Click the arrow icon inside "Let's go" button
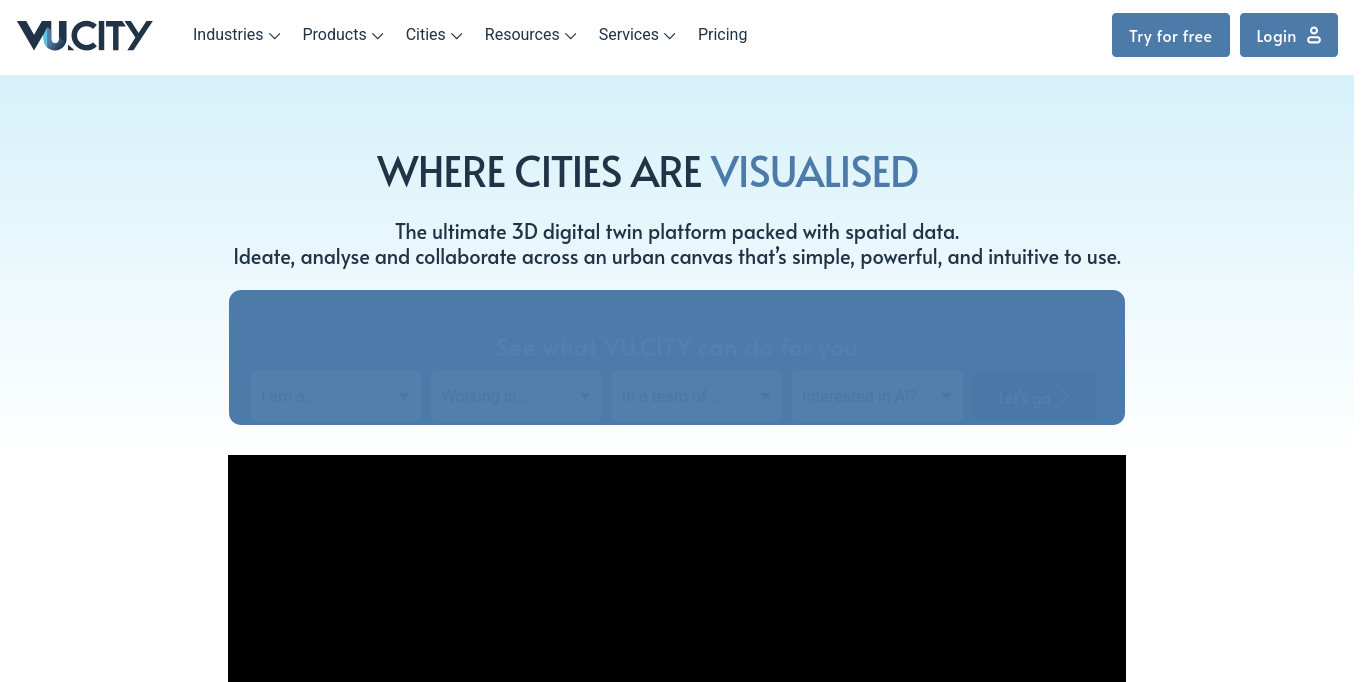 click(x=1064, y=396)
